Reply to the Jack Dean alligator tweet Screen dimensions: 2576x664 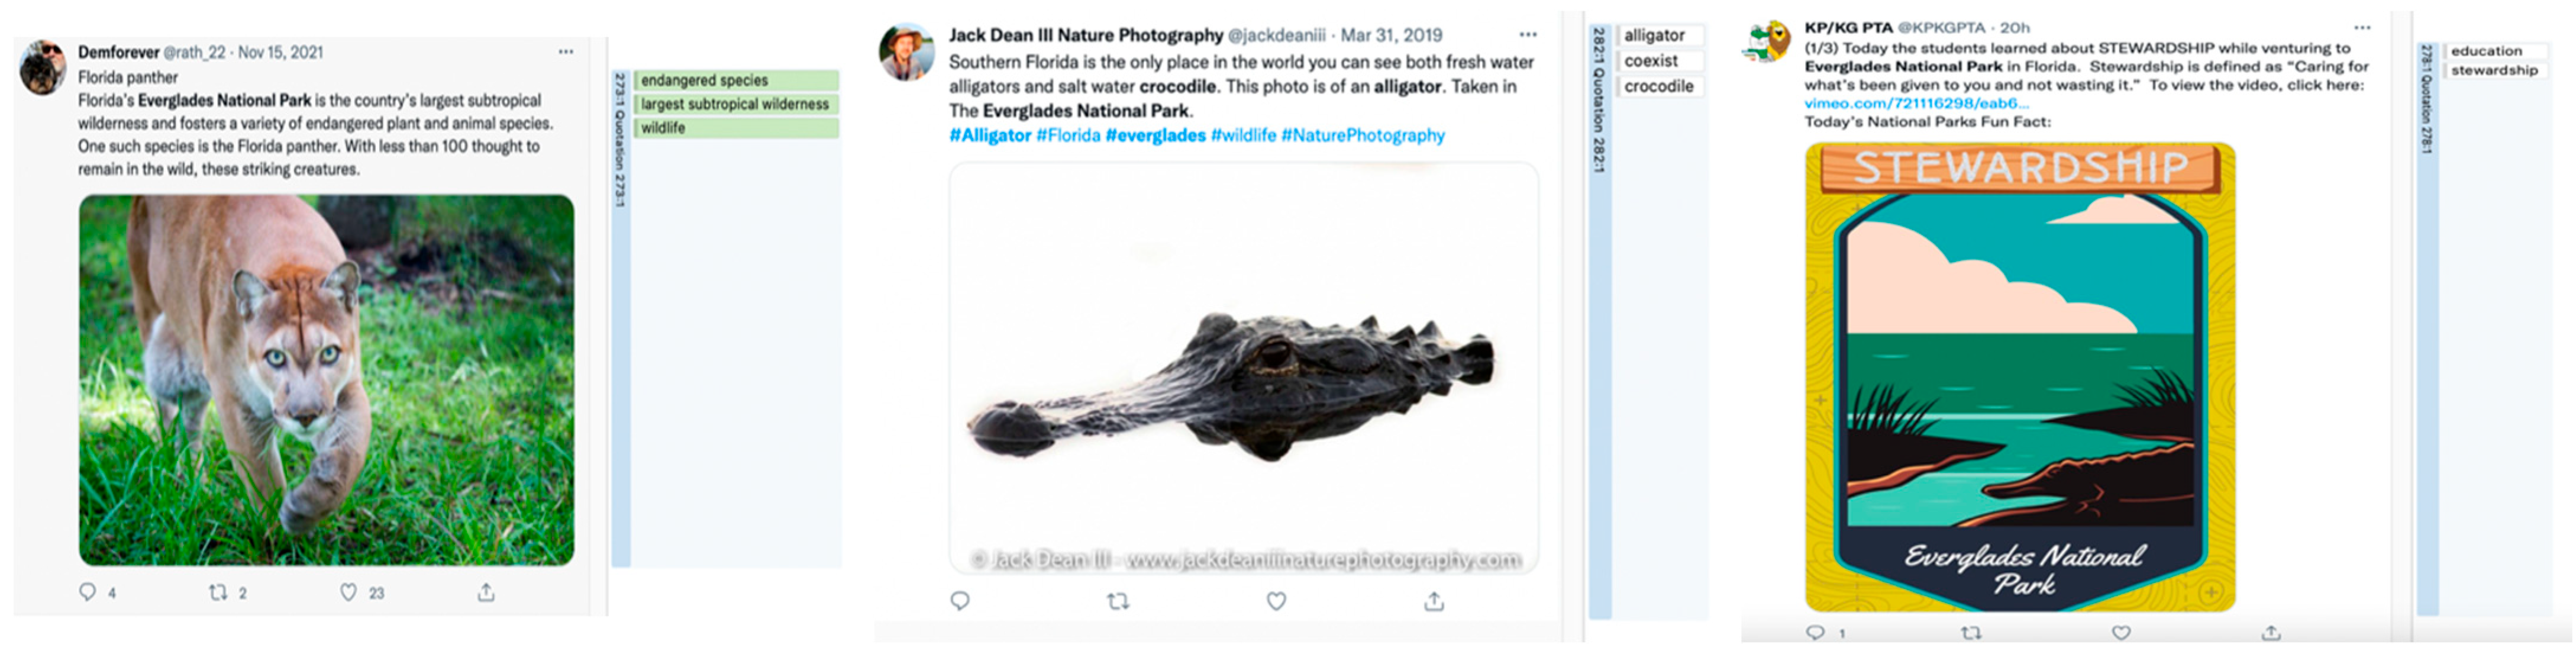click(960, 601)
